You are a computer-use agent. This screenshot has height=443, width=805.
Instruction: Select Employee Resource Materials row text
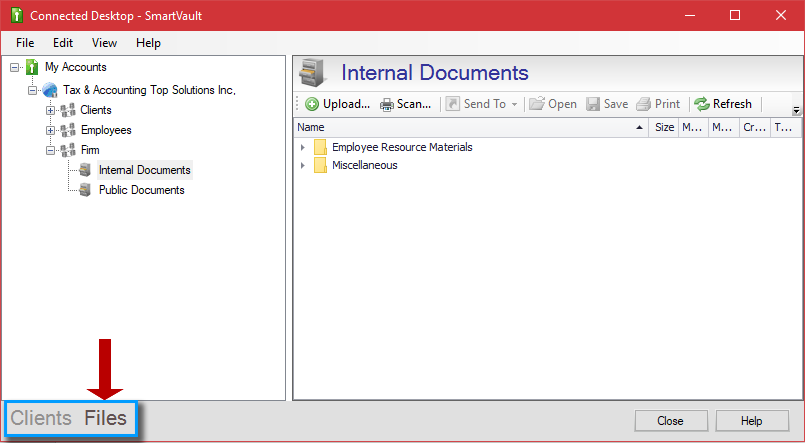click(402, 147)
